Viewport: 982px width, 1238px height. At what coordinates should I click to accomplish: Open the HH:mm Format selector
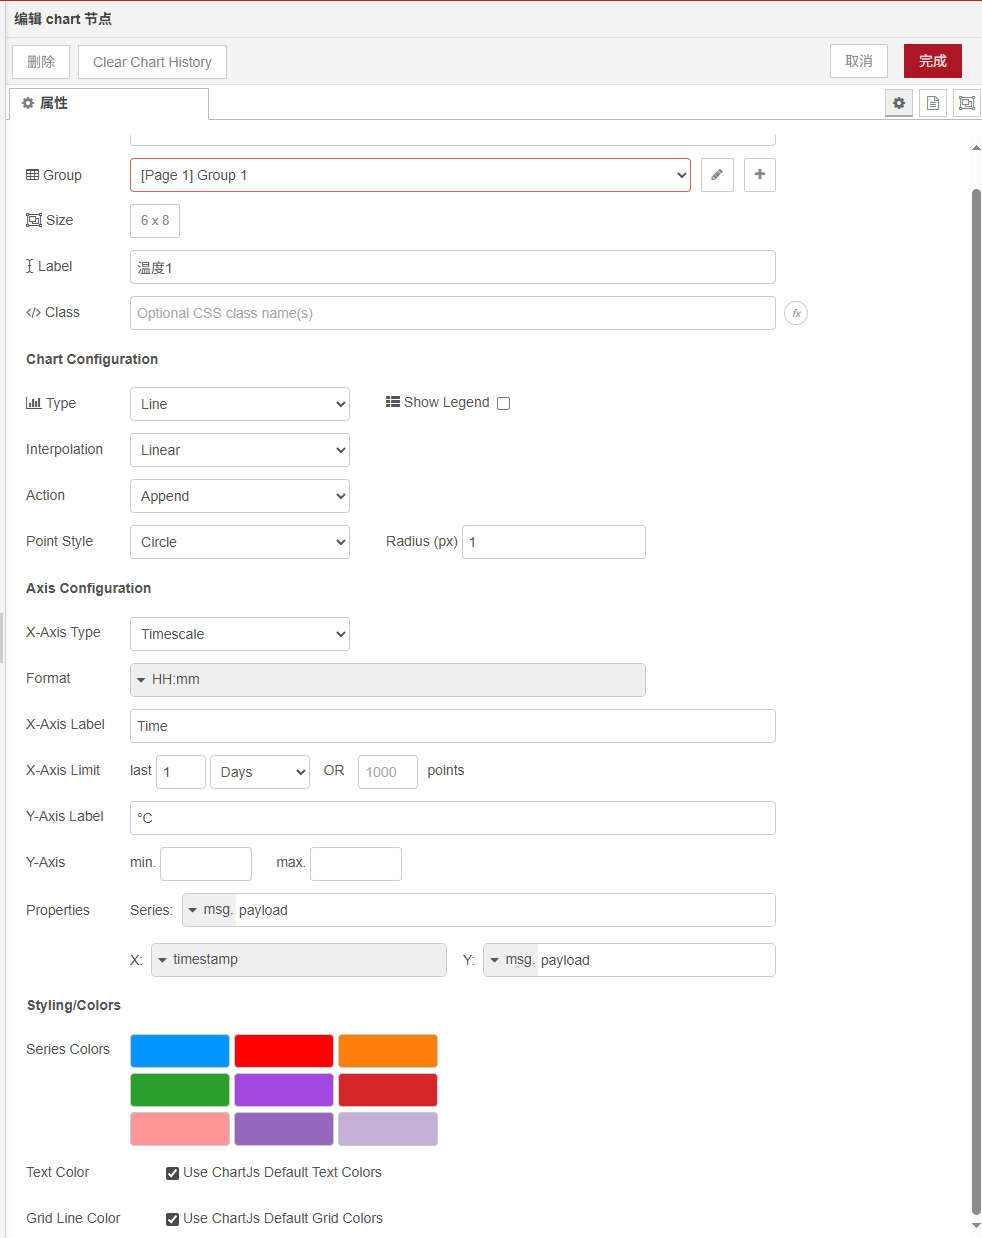coord(388,680)
